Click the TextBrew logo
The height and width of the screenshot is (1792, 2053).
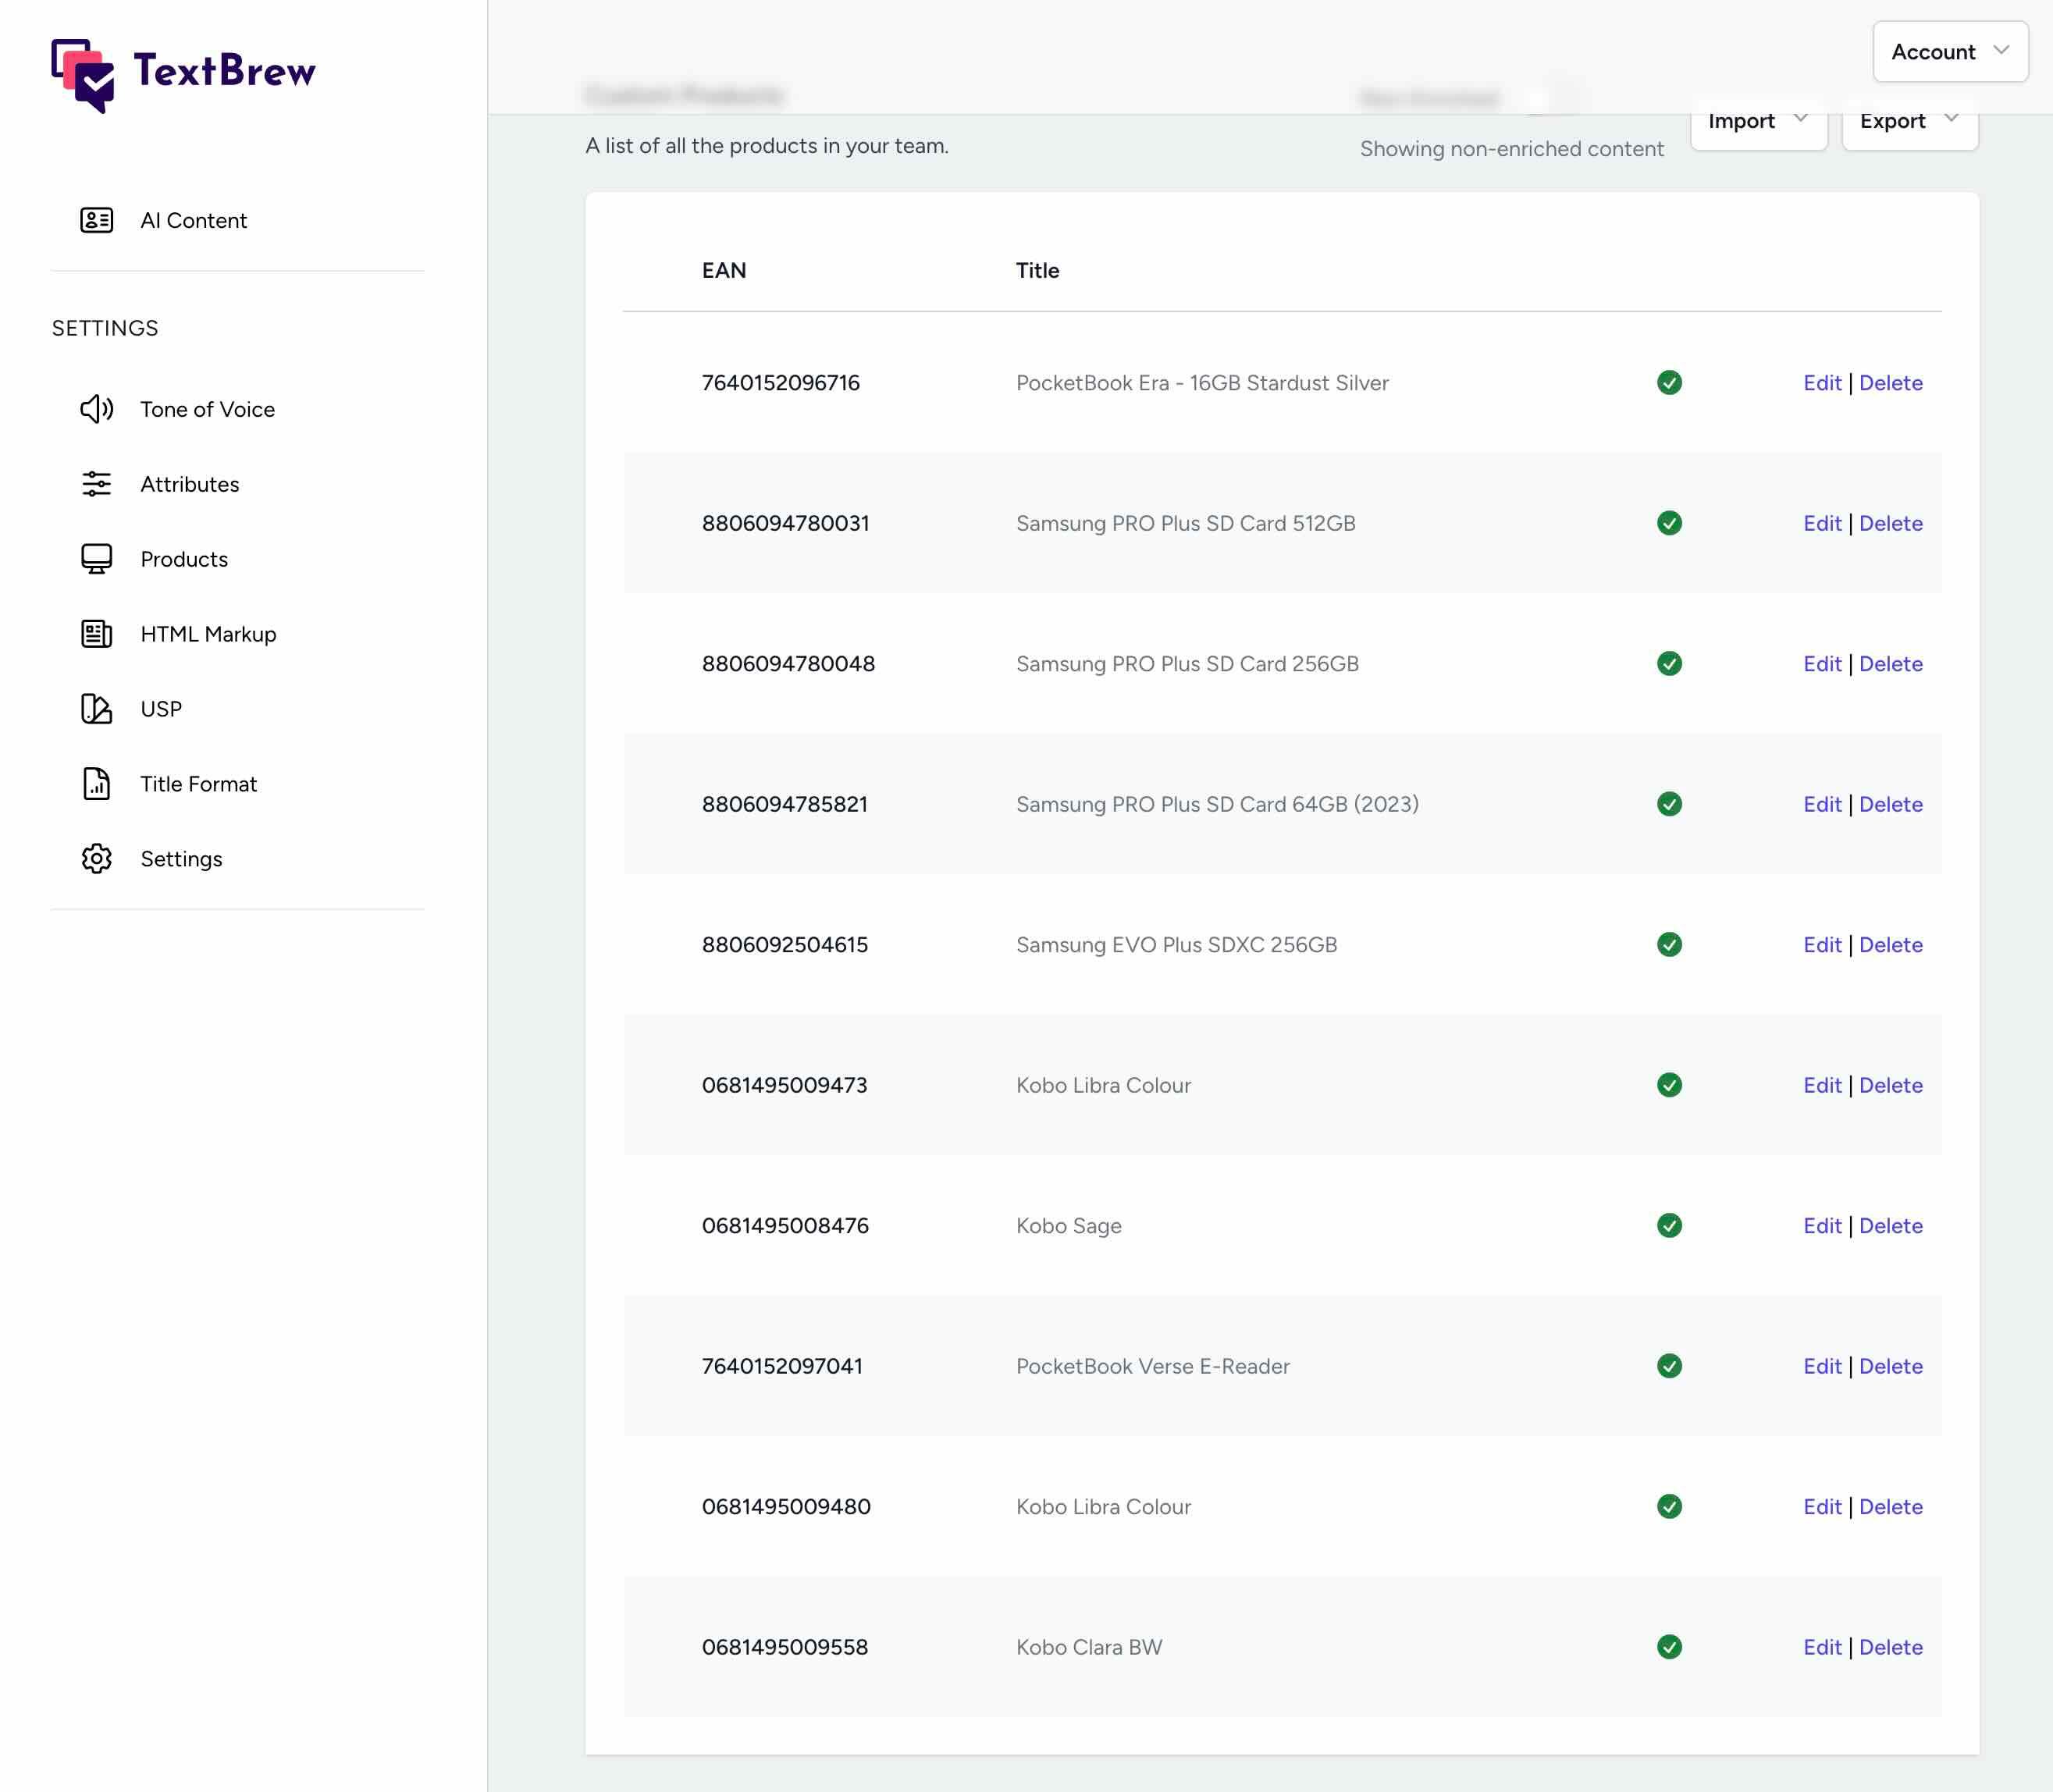pos(184,74)
